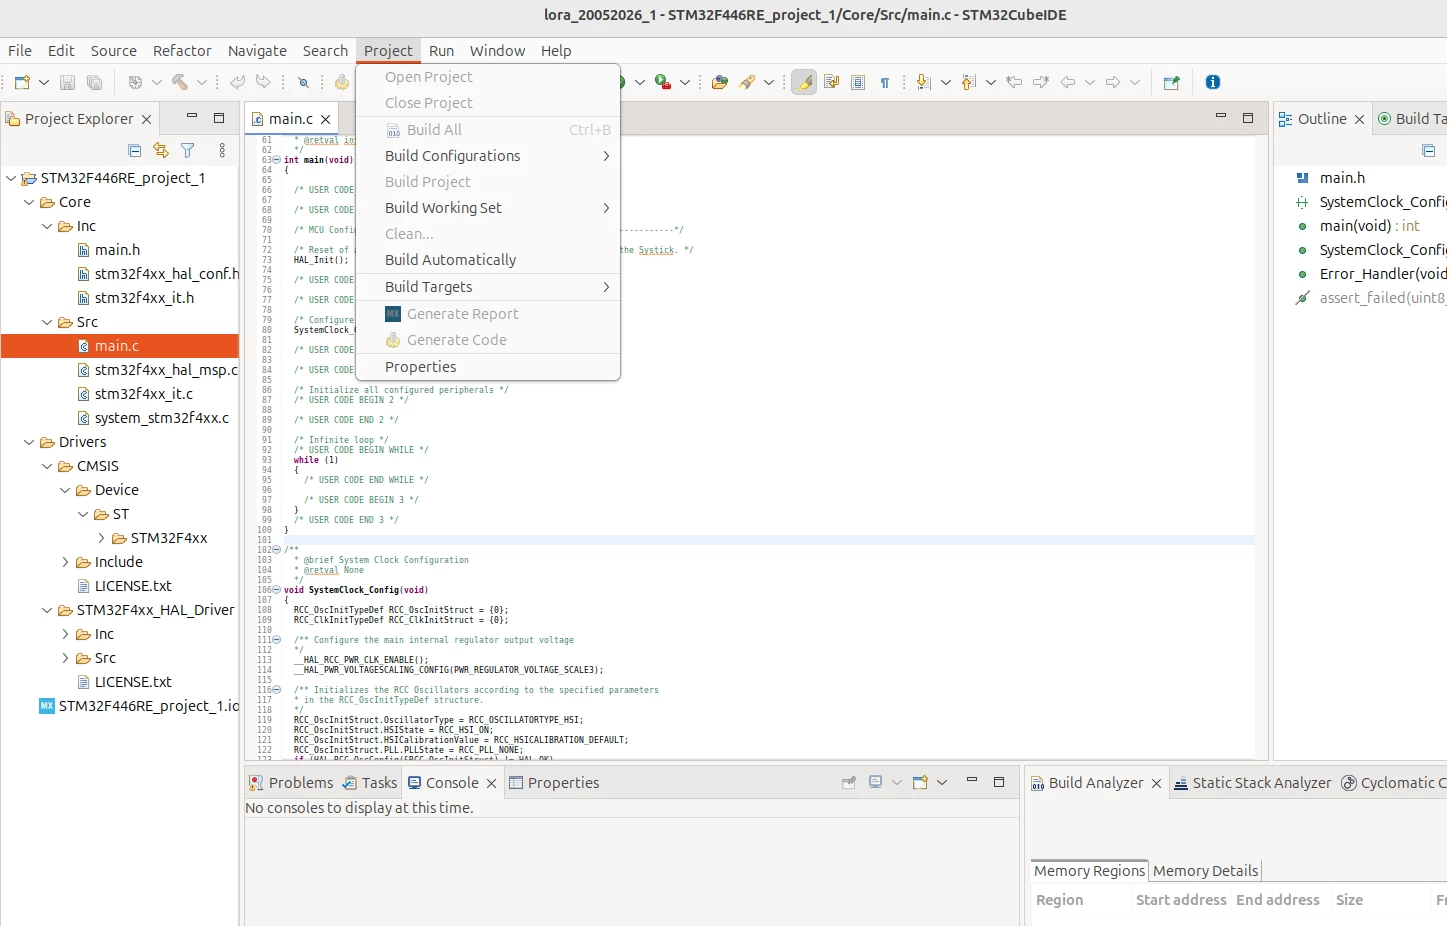Viewport: 1447px width, 926px height.
Task: Switch to the Tasks tab
Action: pos(369,783)
